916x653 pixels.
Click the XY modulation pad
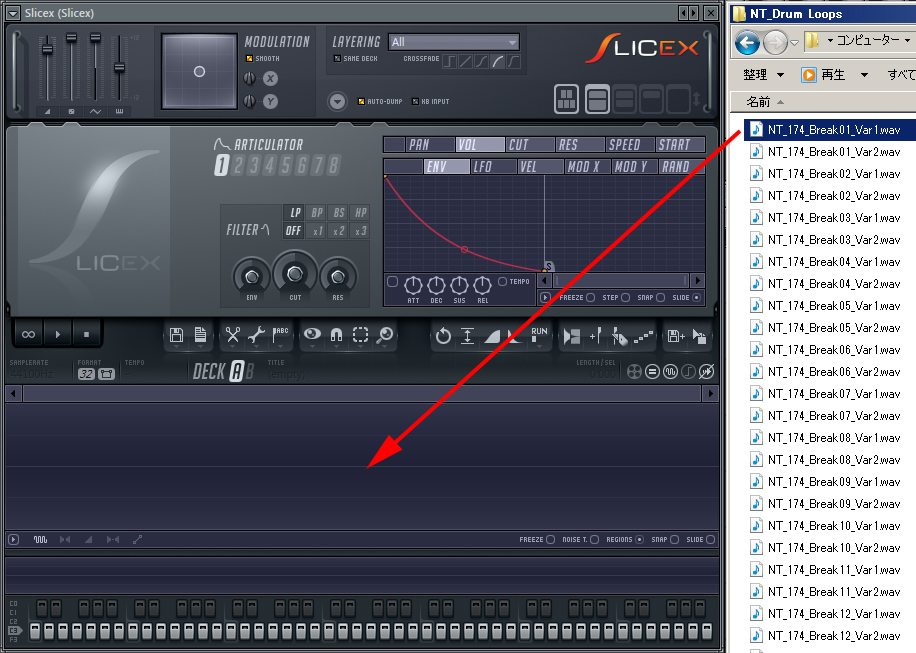199,71
